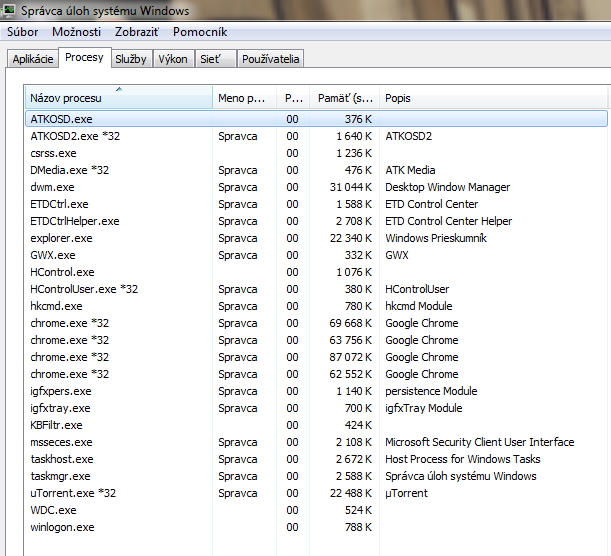Switch to the Služby tab

coord(131,59)
